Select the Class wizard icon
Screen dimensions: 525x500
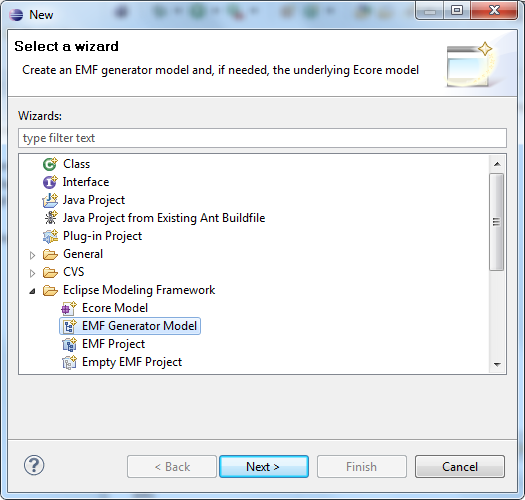pyautogui.click(x=50, y=164)
